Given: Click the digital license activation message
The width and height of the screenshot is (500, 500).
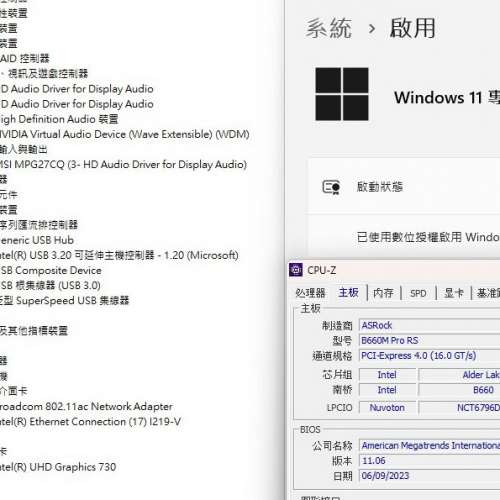Looking at the screenshot, I should (428, 237).
